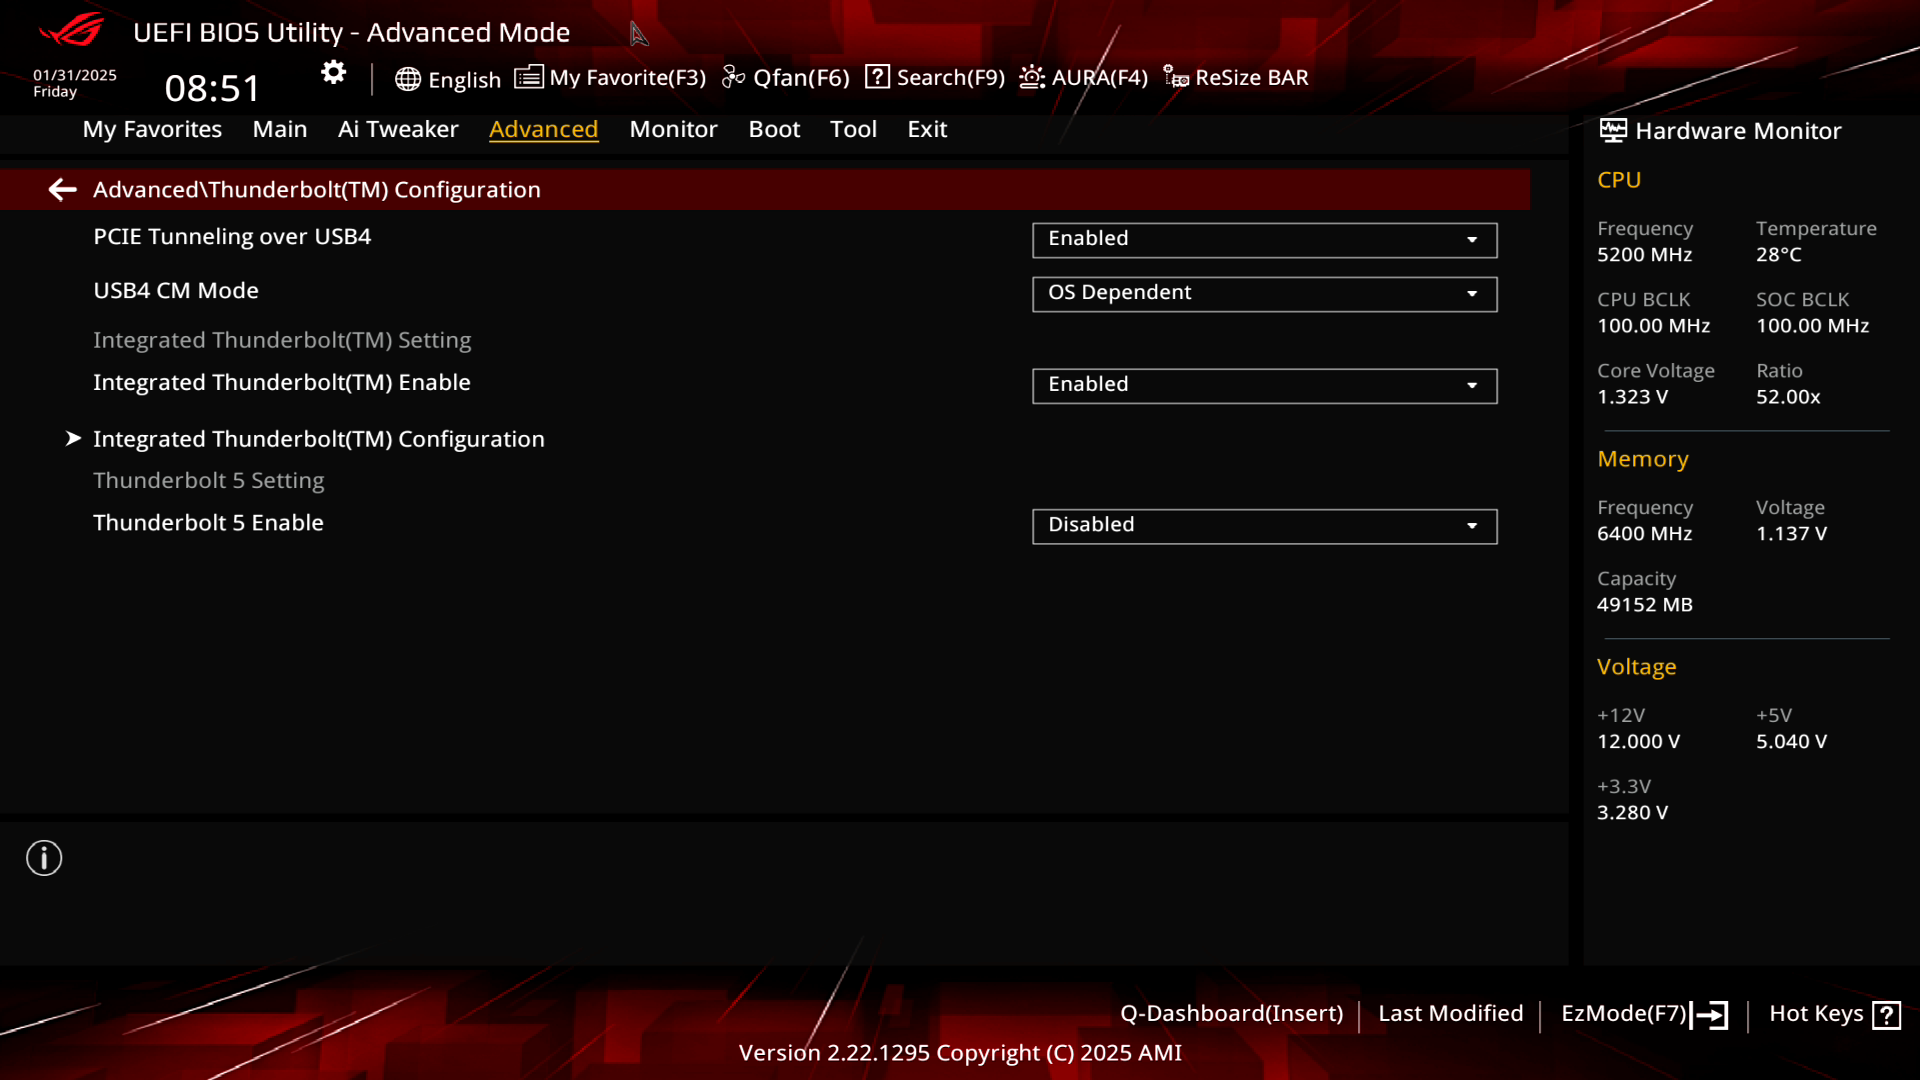
Task: Open Integrated Thunderbolt Enable dropdown
Action: coord(1264,385)
